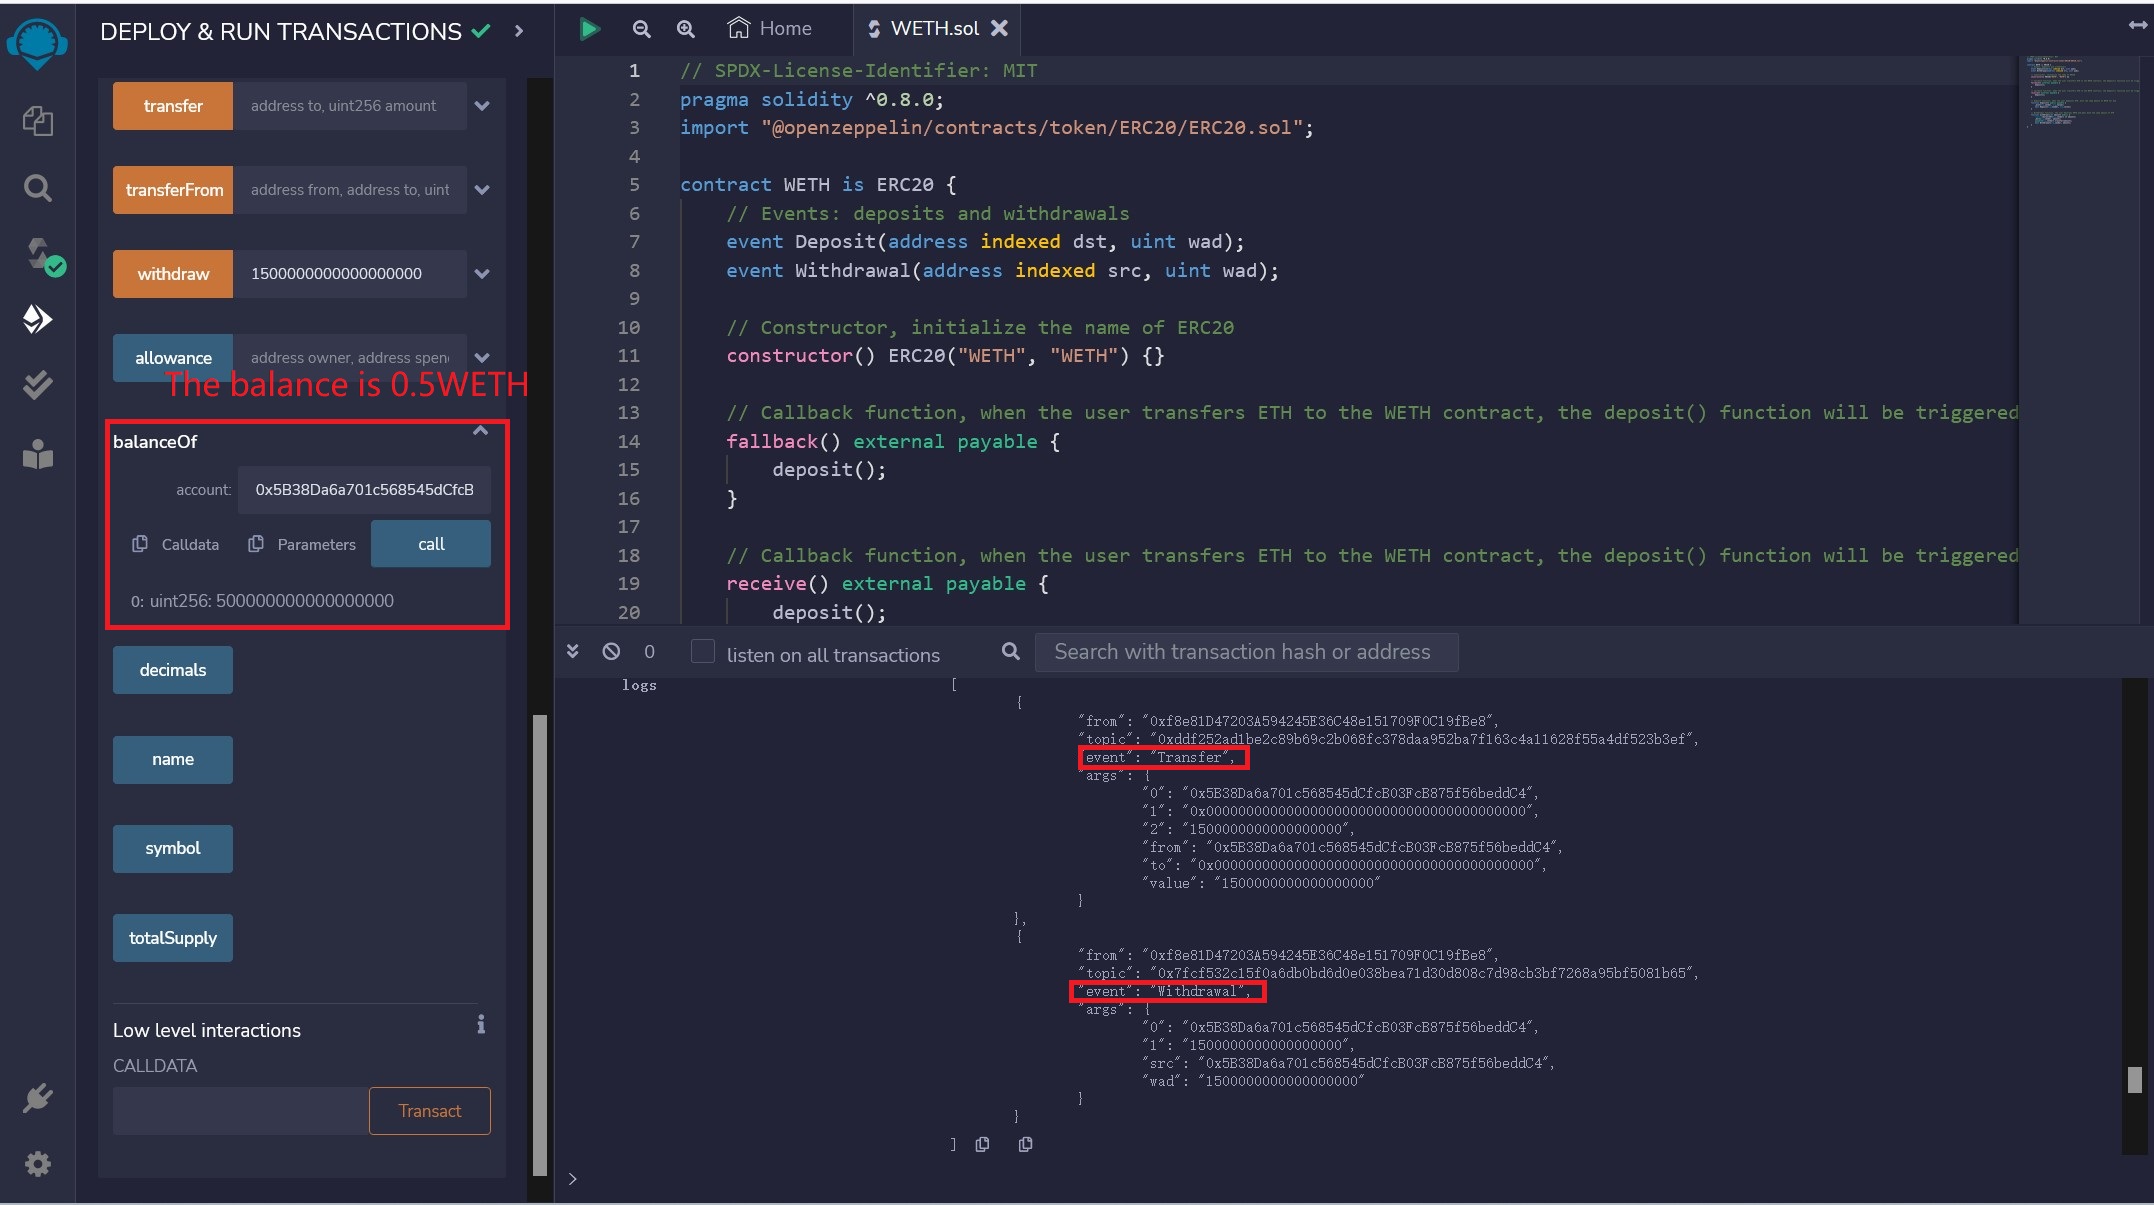Screen dimensions: 2154x1205
Task: Copy logs with the first clipboard icon
Action: pos(982,1144)
